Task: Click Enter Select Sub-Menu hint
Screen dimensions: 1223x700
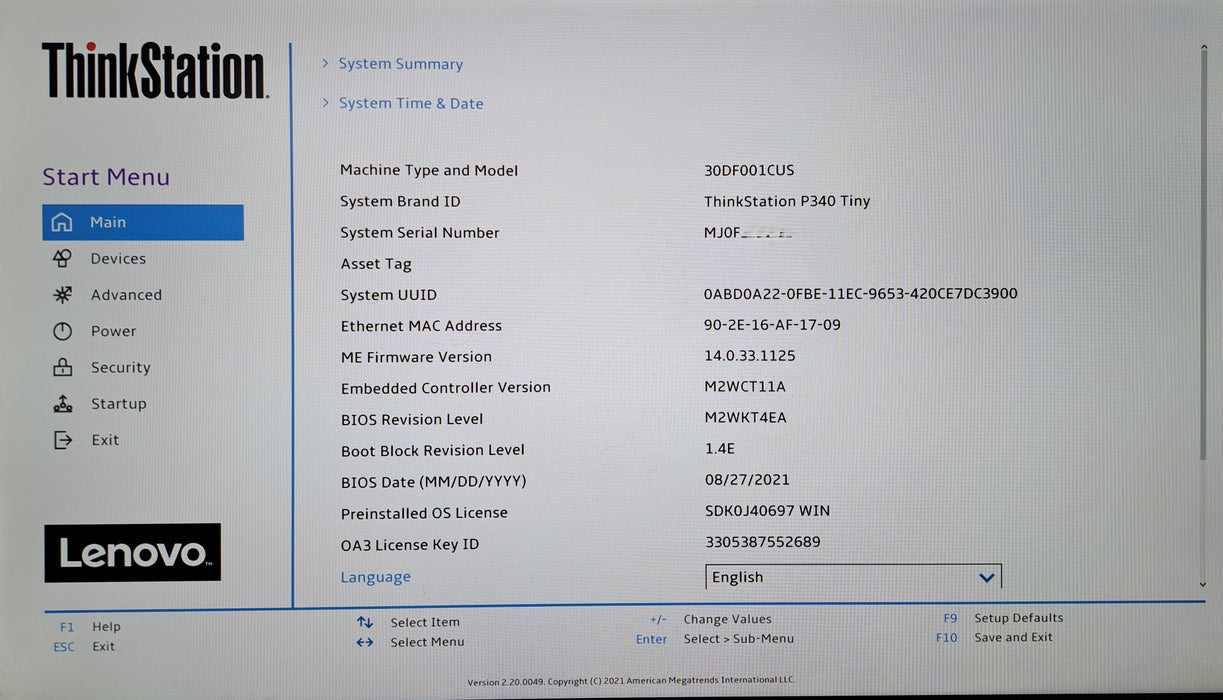Action: pyautogui.click(x=715, y=639)
